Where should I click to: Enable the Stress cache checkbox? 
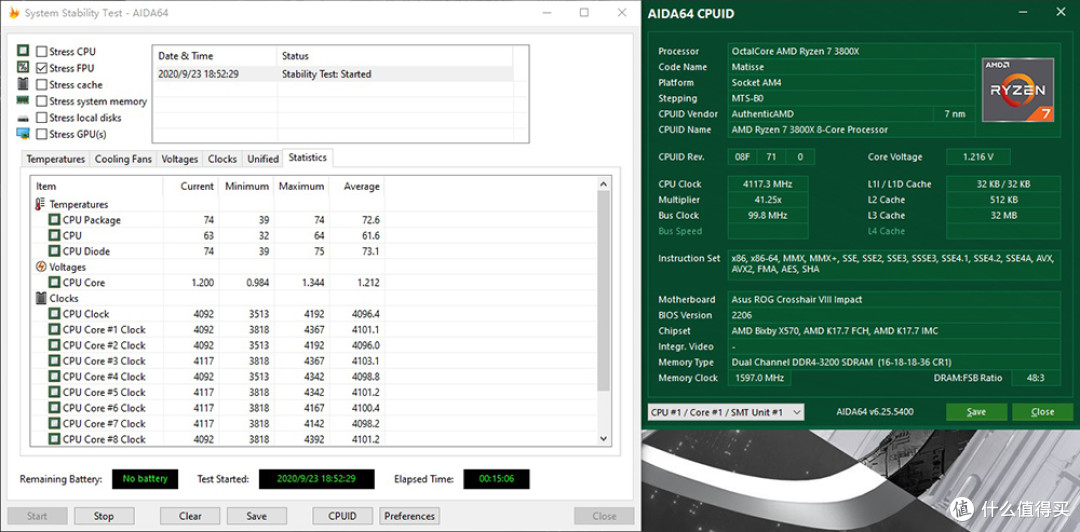click(x=42, y=85)
